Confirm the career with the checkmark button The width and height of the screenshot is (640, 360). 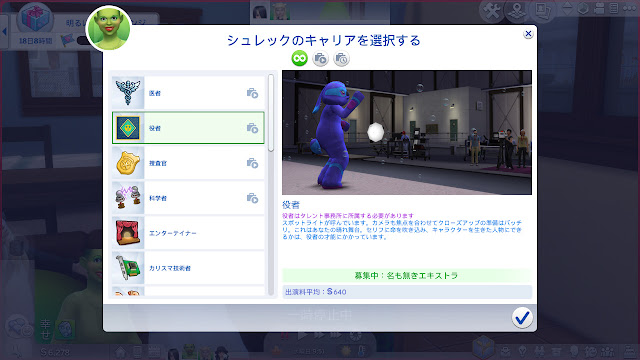[522, 318]
